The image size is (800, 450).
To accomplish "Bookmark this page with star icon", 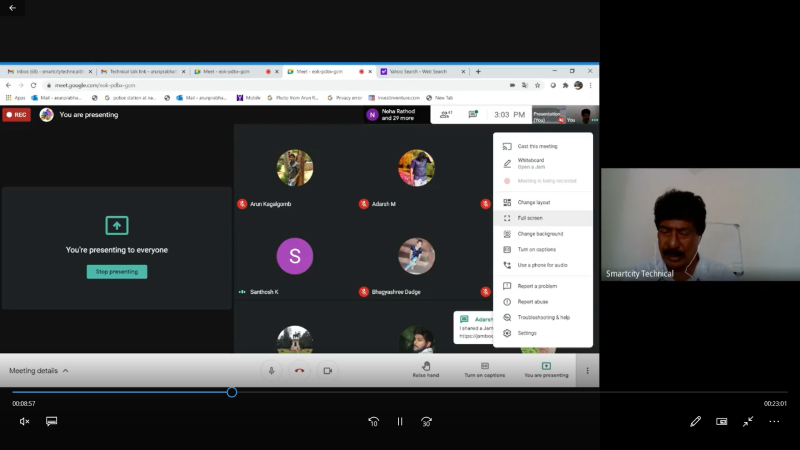I will tap(537, 85).
